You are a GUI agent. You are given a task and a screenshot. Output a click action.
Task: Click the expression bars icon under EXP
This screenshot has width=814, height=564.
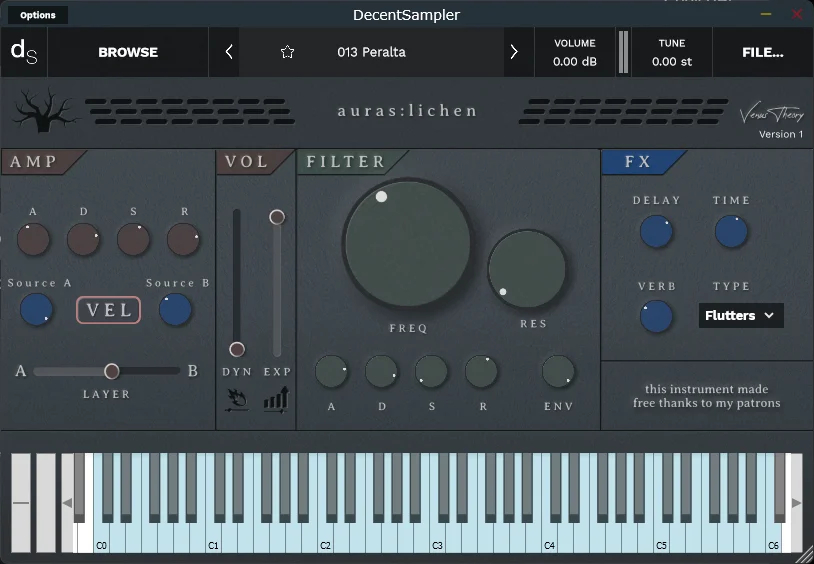276,400
